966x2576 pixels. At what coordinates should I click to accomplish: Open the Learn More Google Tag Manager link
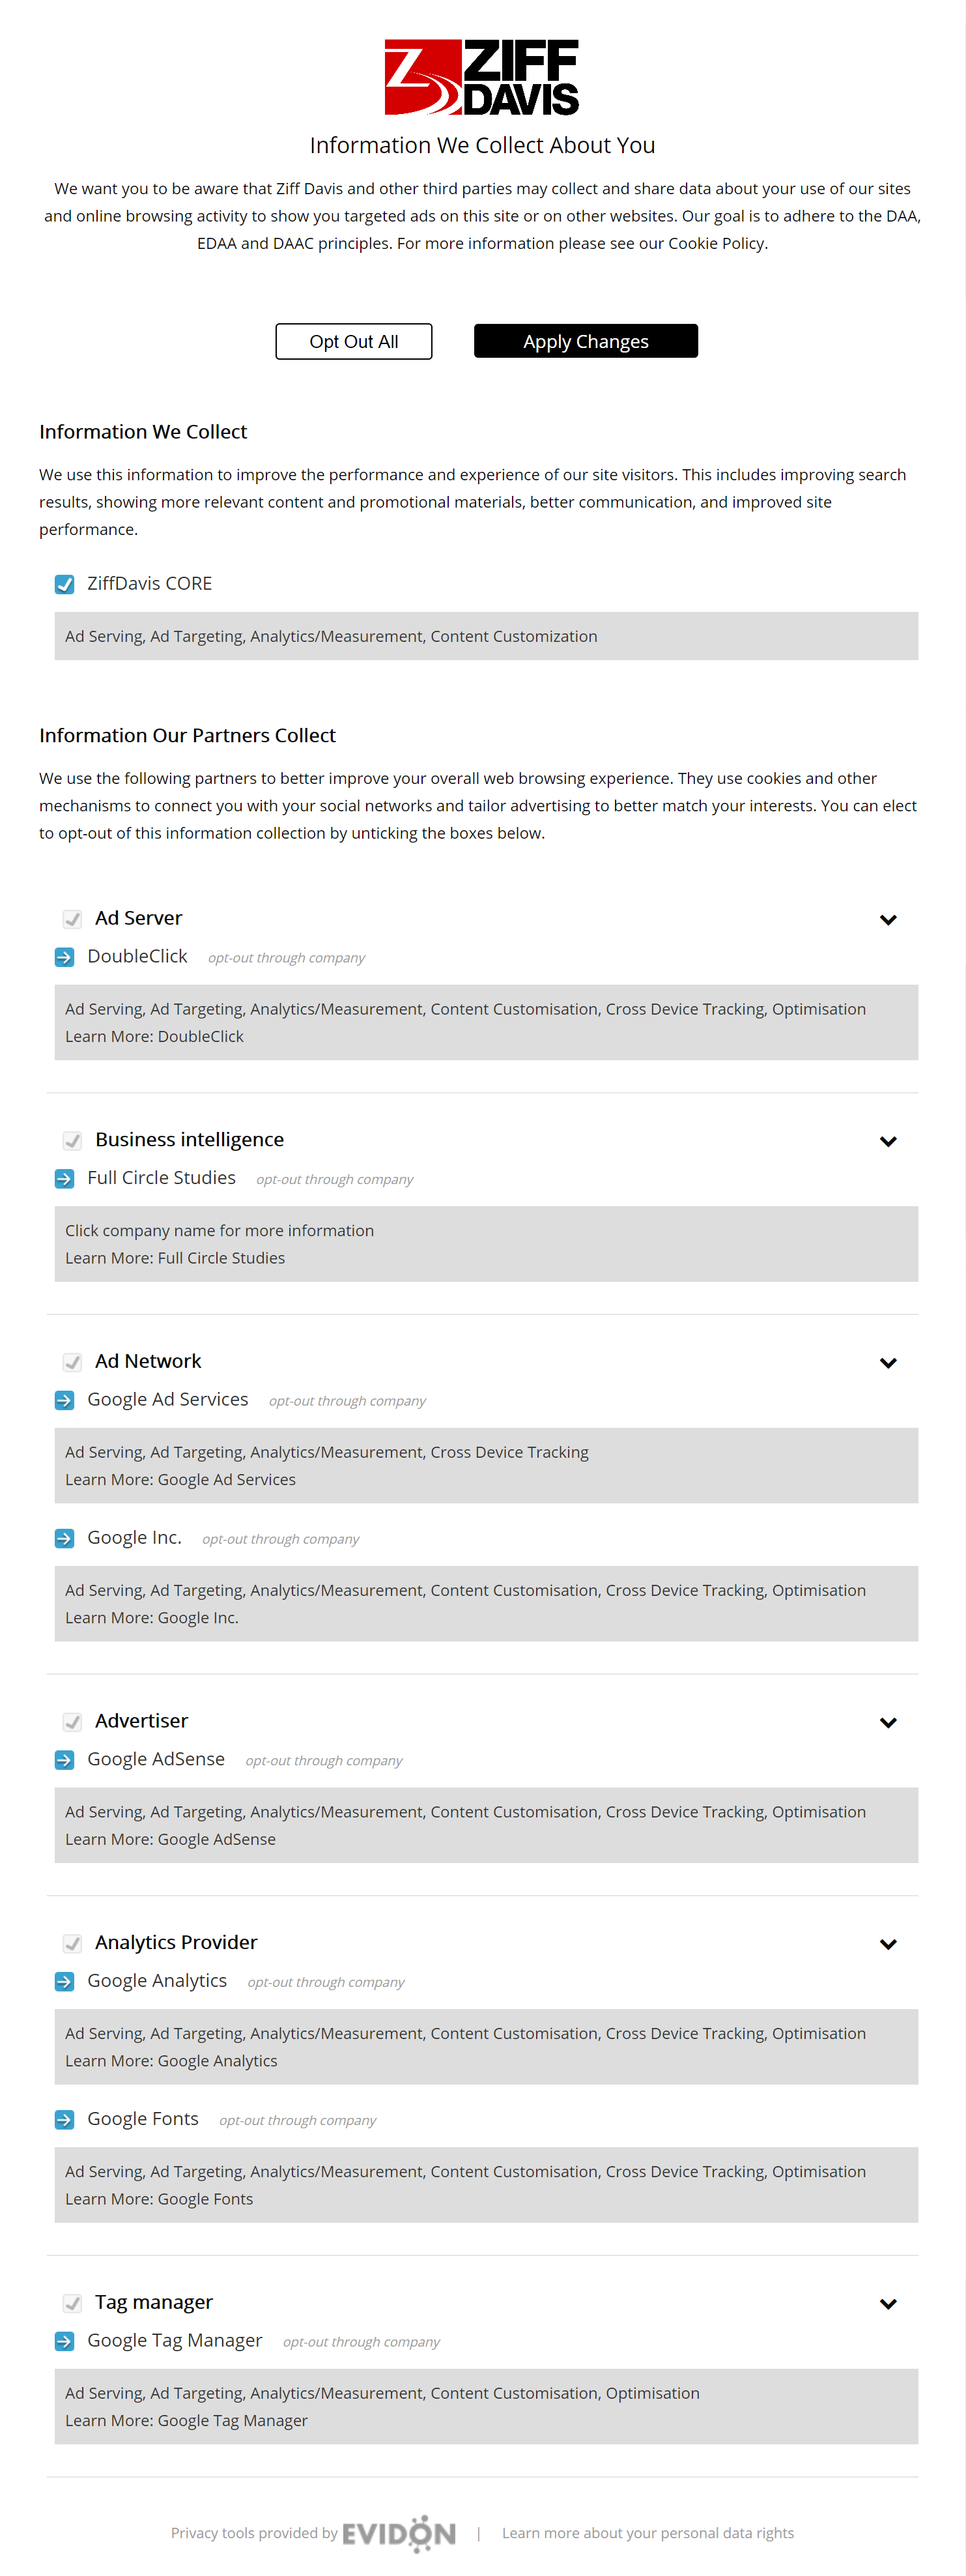click(186, 2420)
